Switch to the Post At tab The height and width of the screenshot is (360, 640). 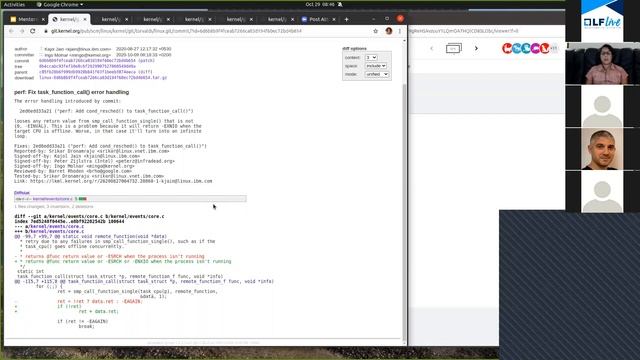tap(318, 19)
